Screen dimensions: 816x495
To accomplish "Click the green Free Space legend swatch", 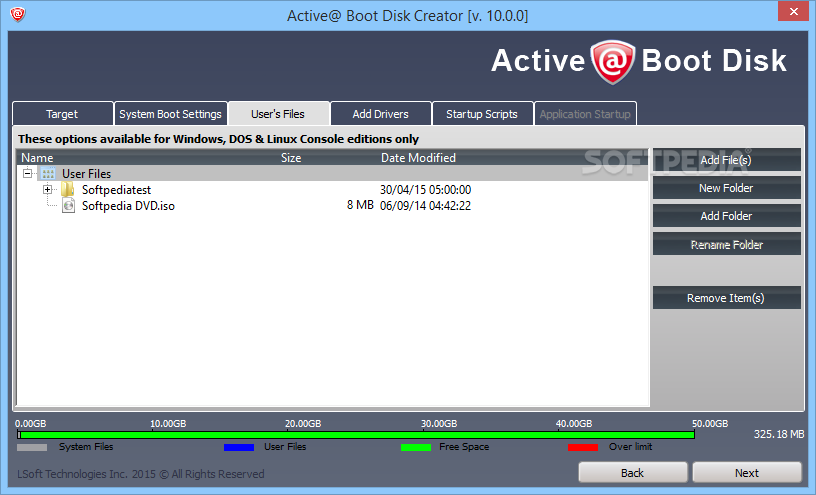I will [416, 447].
